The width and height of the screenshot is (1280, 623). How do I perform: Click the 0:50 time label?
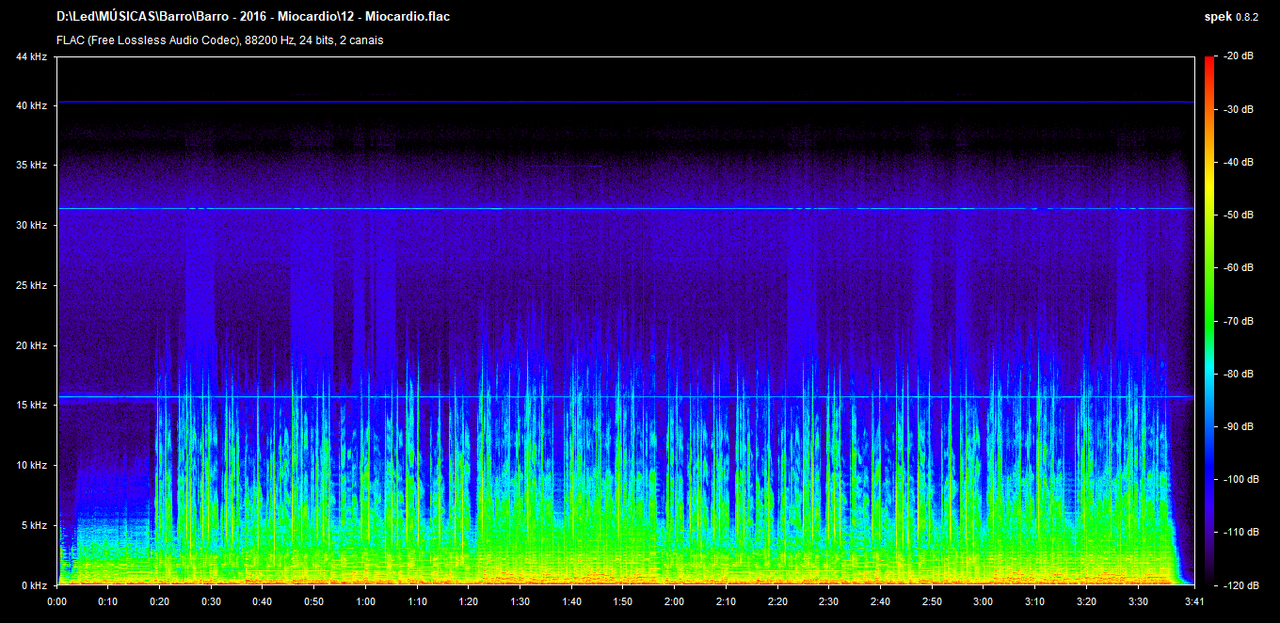pyautogui.click(x=314, y=601)
